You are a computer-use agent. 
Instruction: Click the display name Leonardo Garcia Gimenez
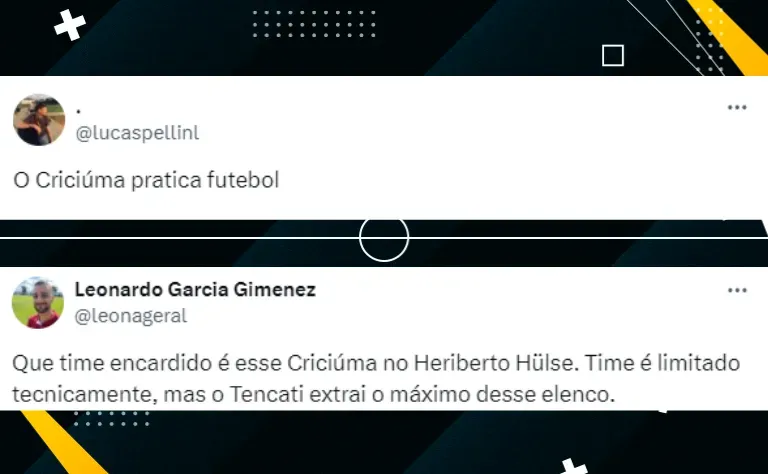195,289
